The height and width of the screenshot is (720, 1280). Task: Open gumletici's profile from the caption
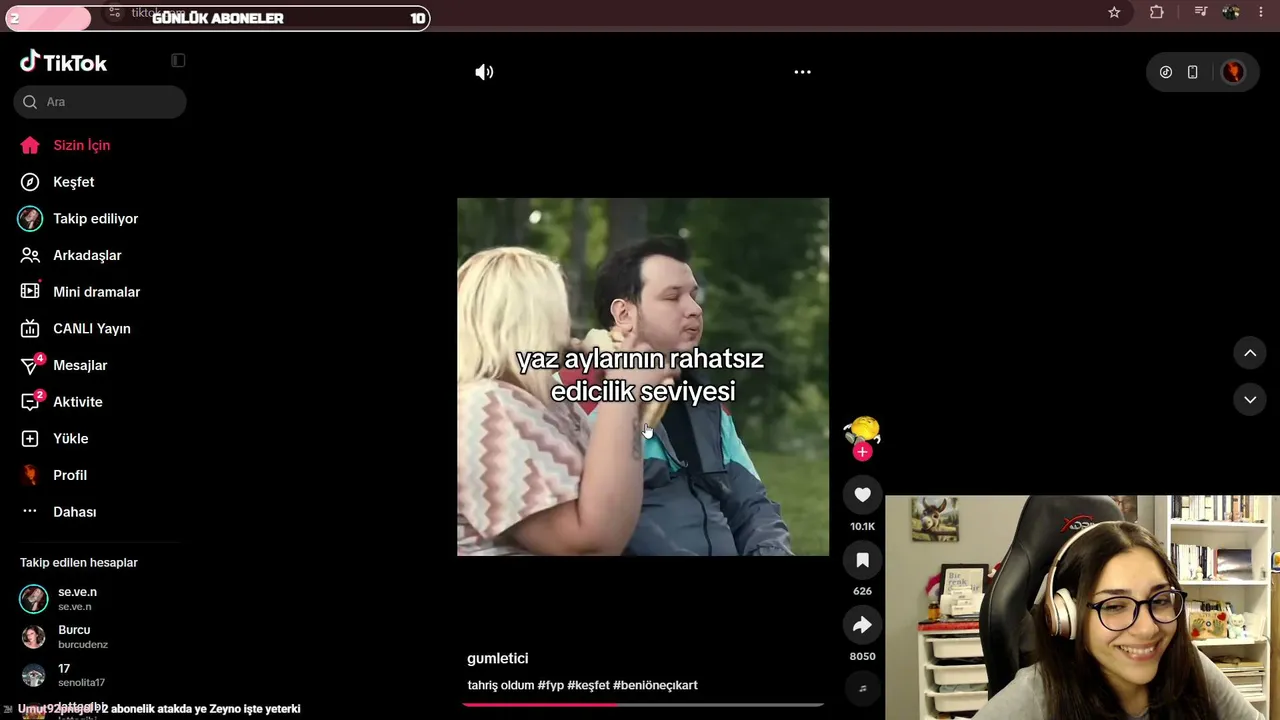click(x=498, y=658)
